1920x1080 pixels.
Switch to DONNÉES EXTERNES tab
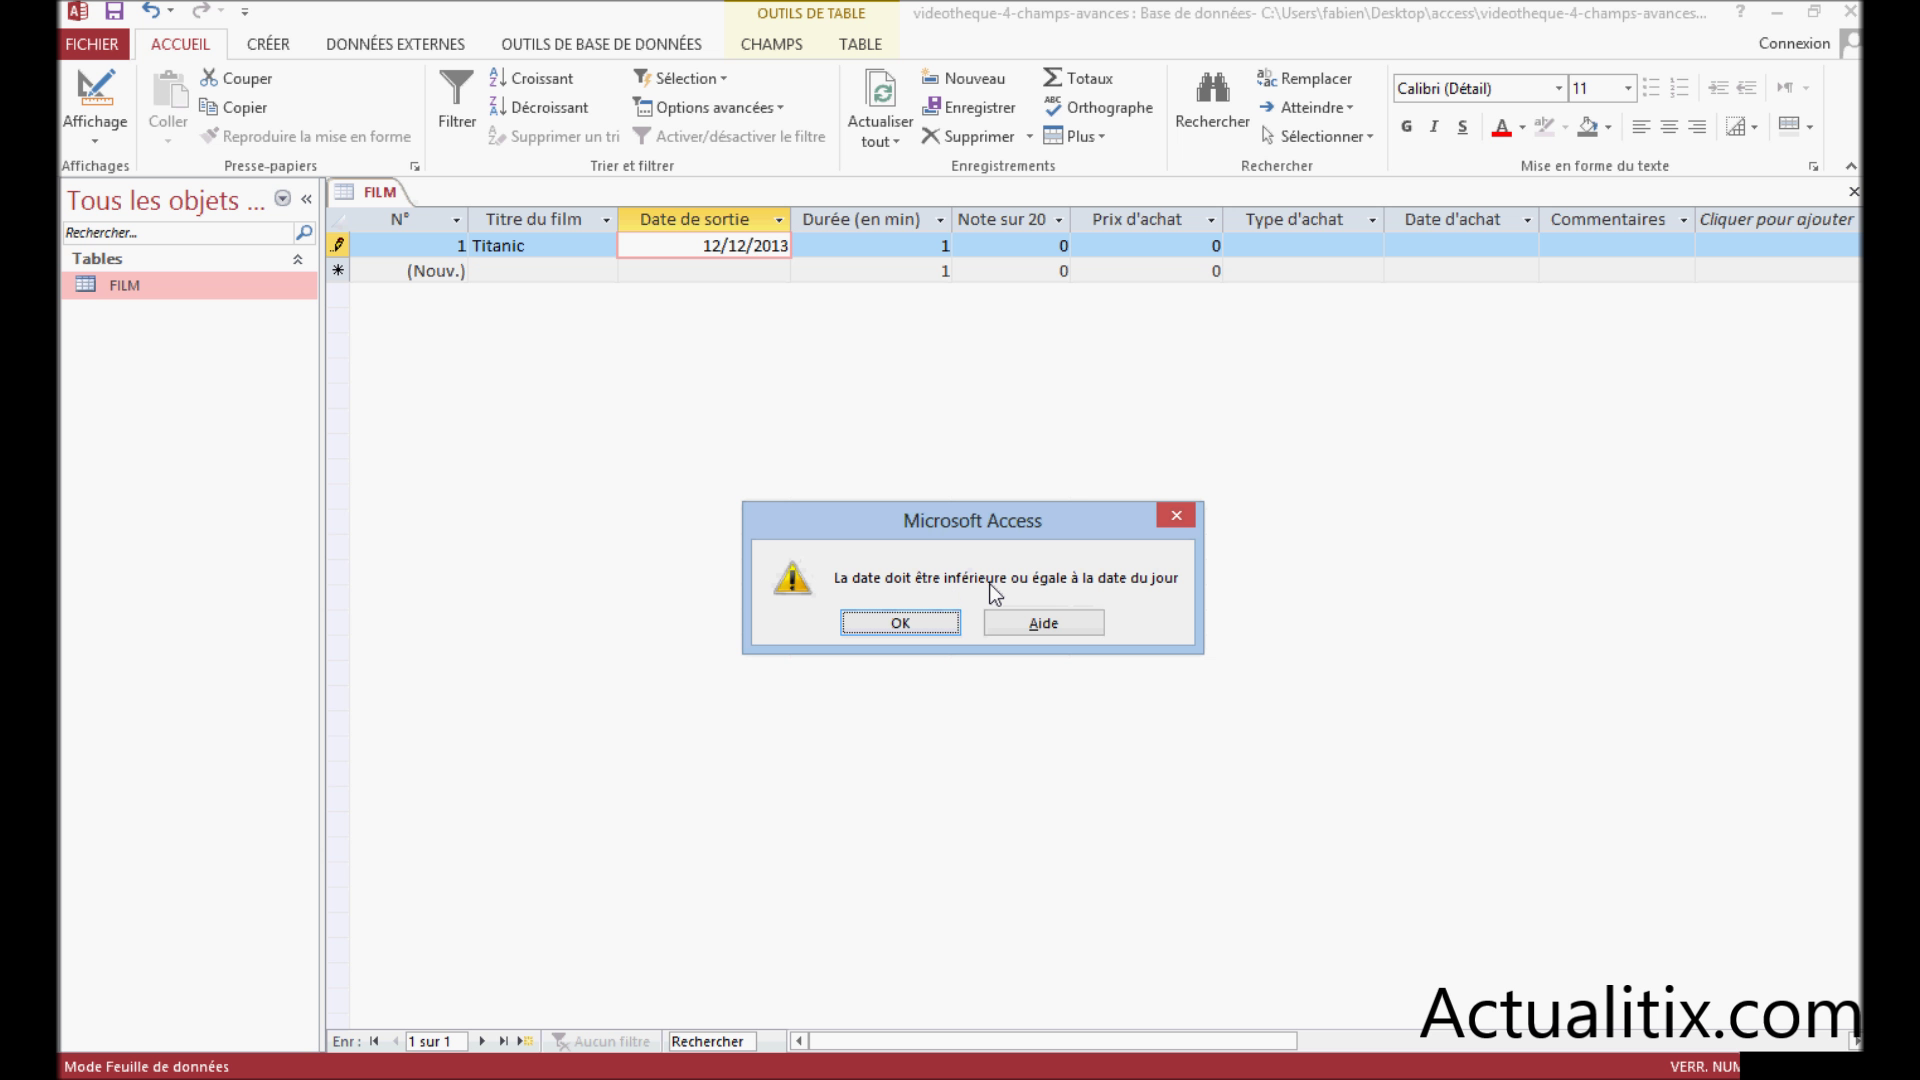click(x=395, y=44)
